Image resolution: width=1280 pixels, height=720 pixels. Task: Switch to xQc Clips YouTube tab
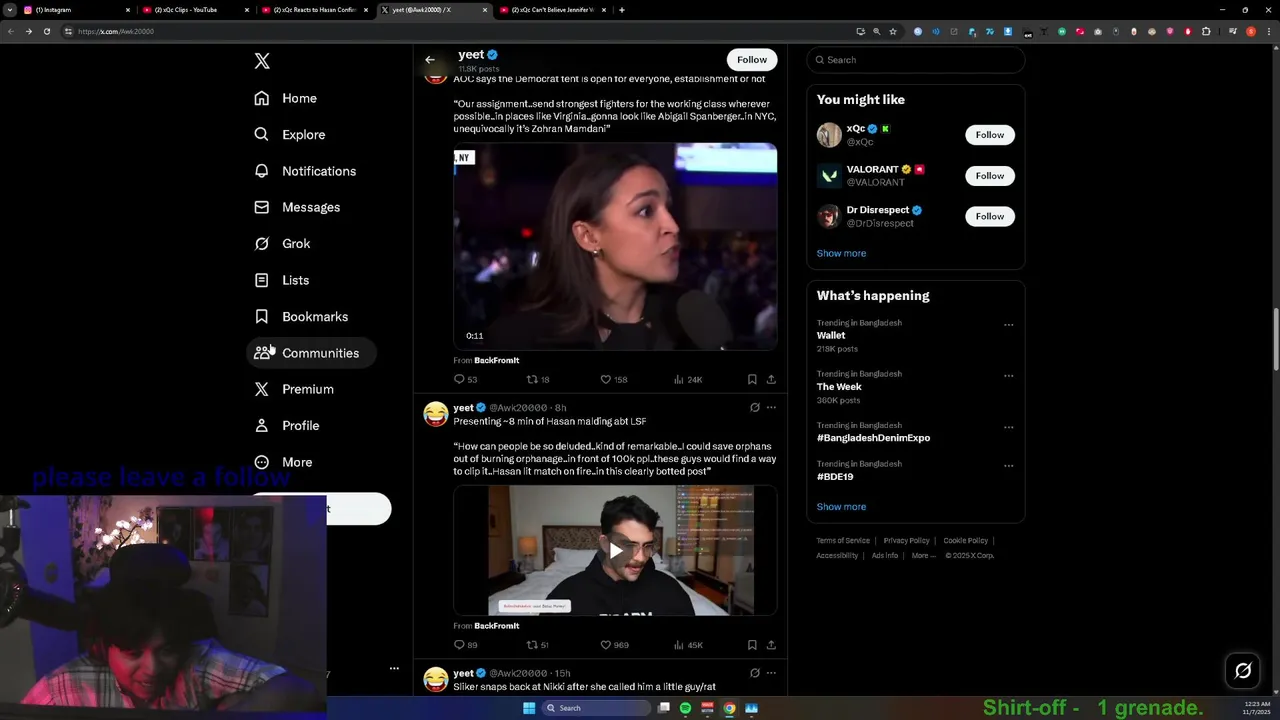point(195,10)
